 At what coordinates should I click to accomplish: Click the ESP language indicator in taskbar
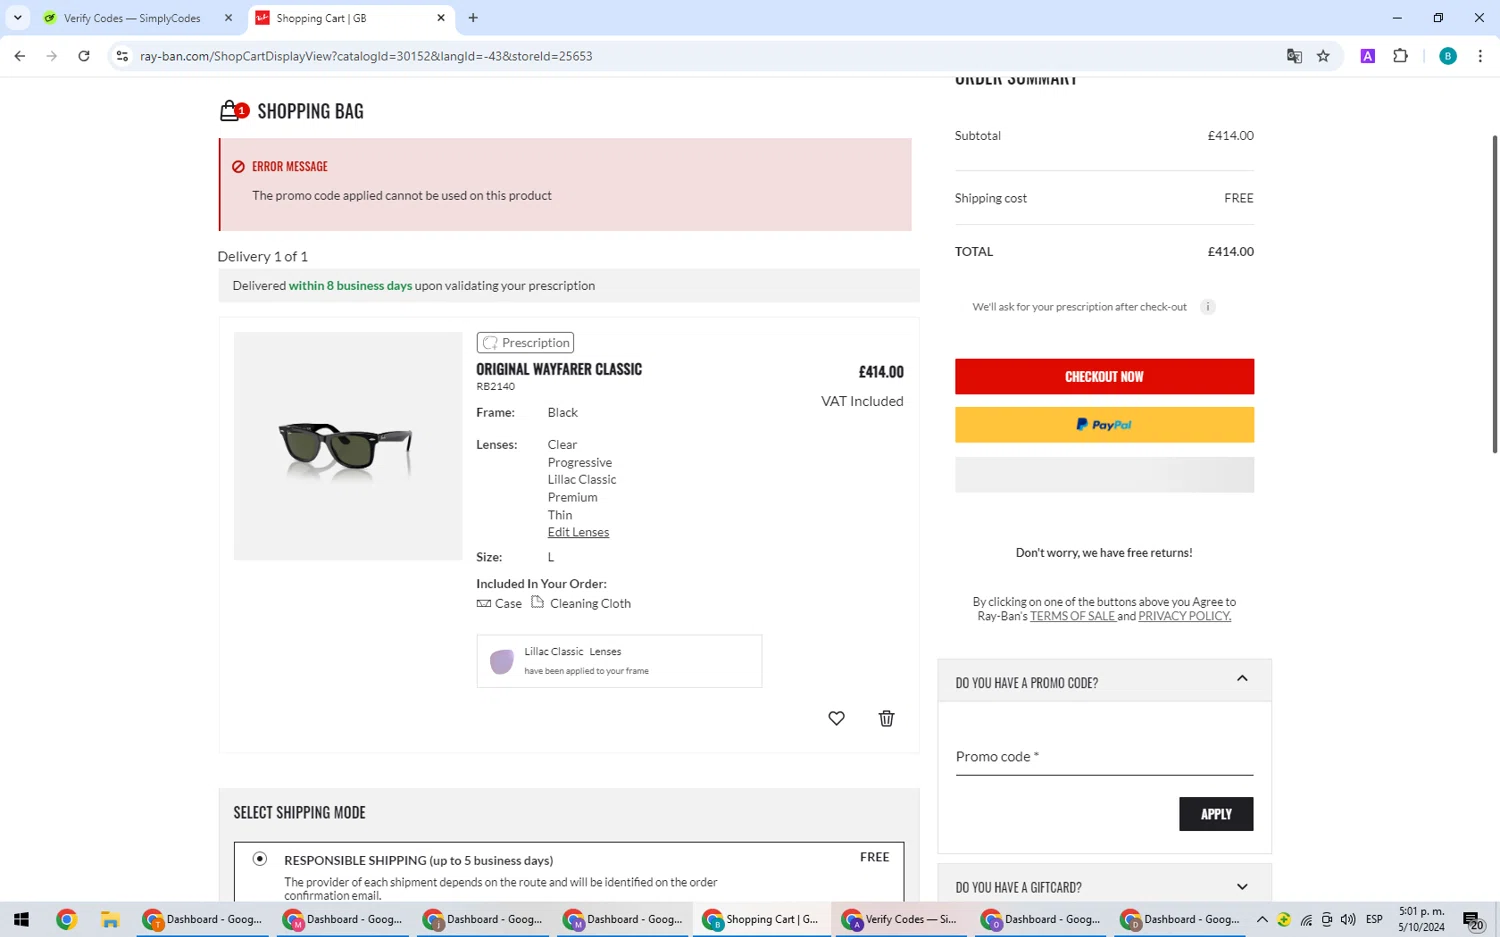[1375, 919]
